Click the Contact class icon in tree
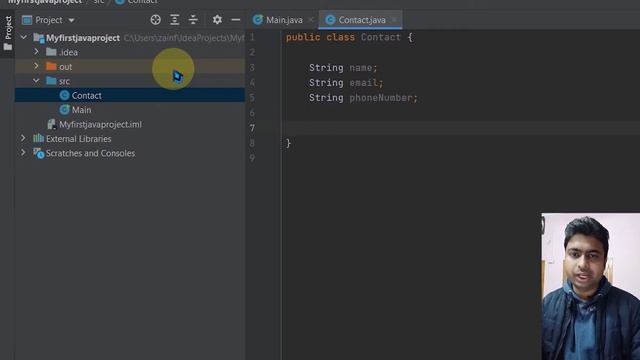This screenshot has height=360, width=640. pyautogui.click(x=64, y=95)
